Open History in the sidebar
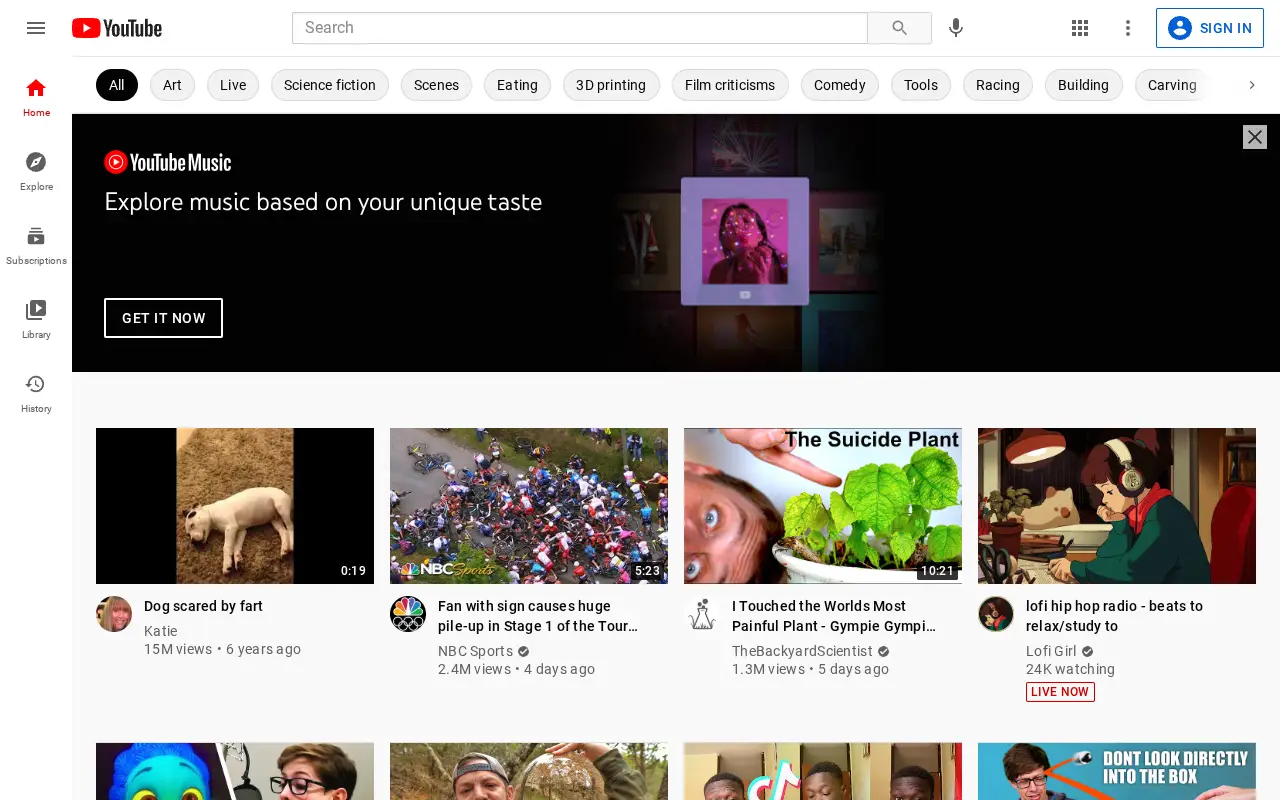Image resolution: width=1280 pixels, height=800 pixels. click(x=36, y=393)
